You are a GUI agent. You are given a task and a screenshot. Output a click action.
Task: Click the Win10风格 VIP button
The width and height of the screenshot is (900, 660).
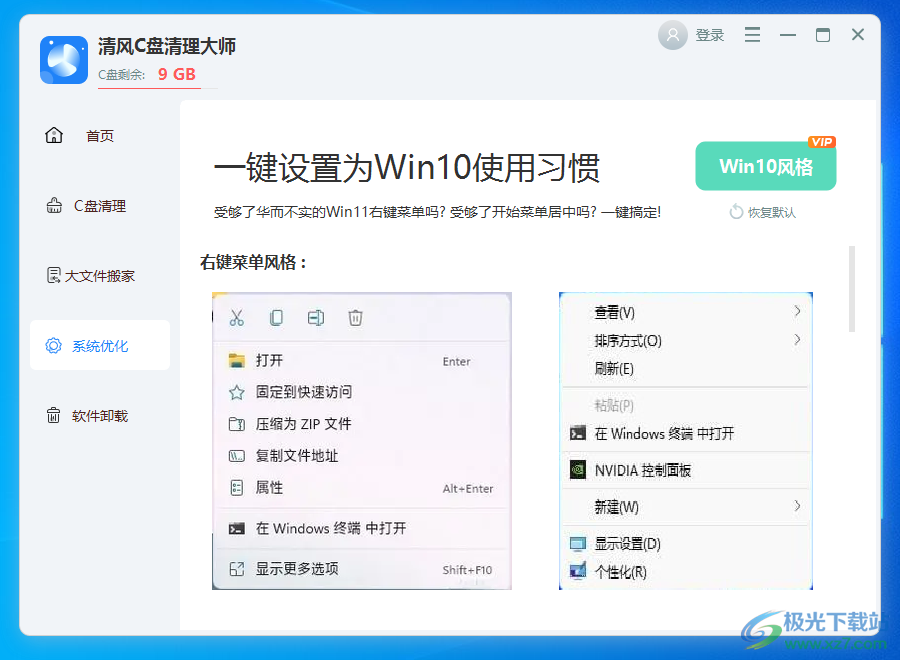coord(765,166)
